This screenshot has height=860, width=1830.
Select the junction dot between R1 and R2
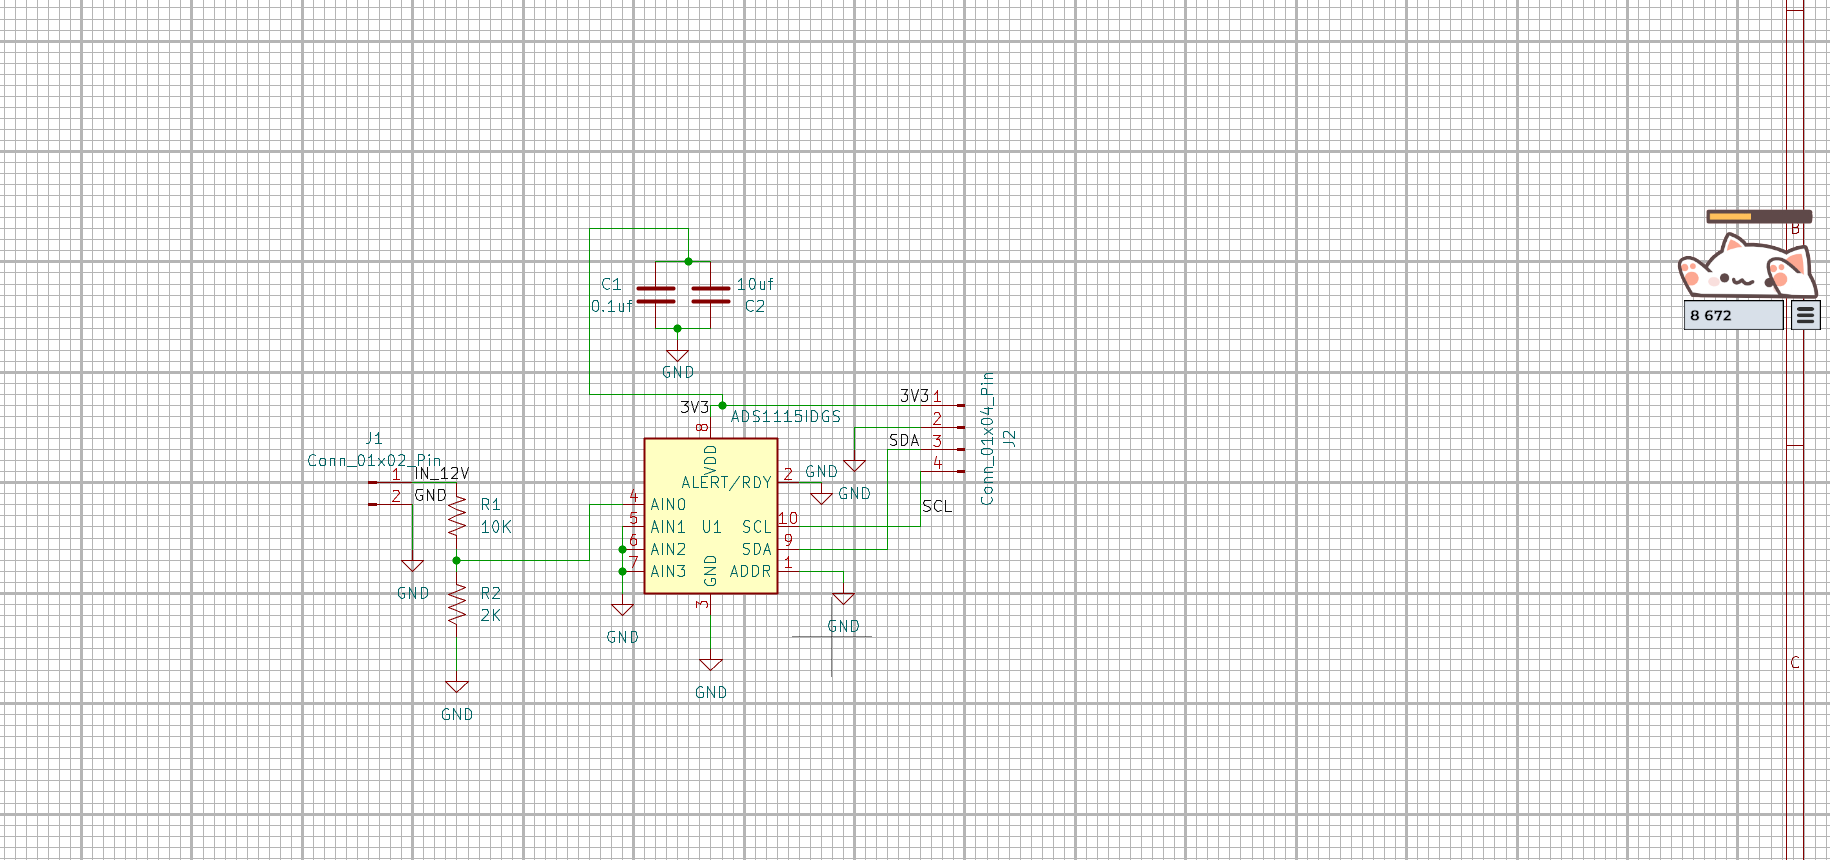pos(457,560)
